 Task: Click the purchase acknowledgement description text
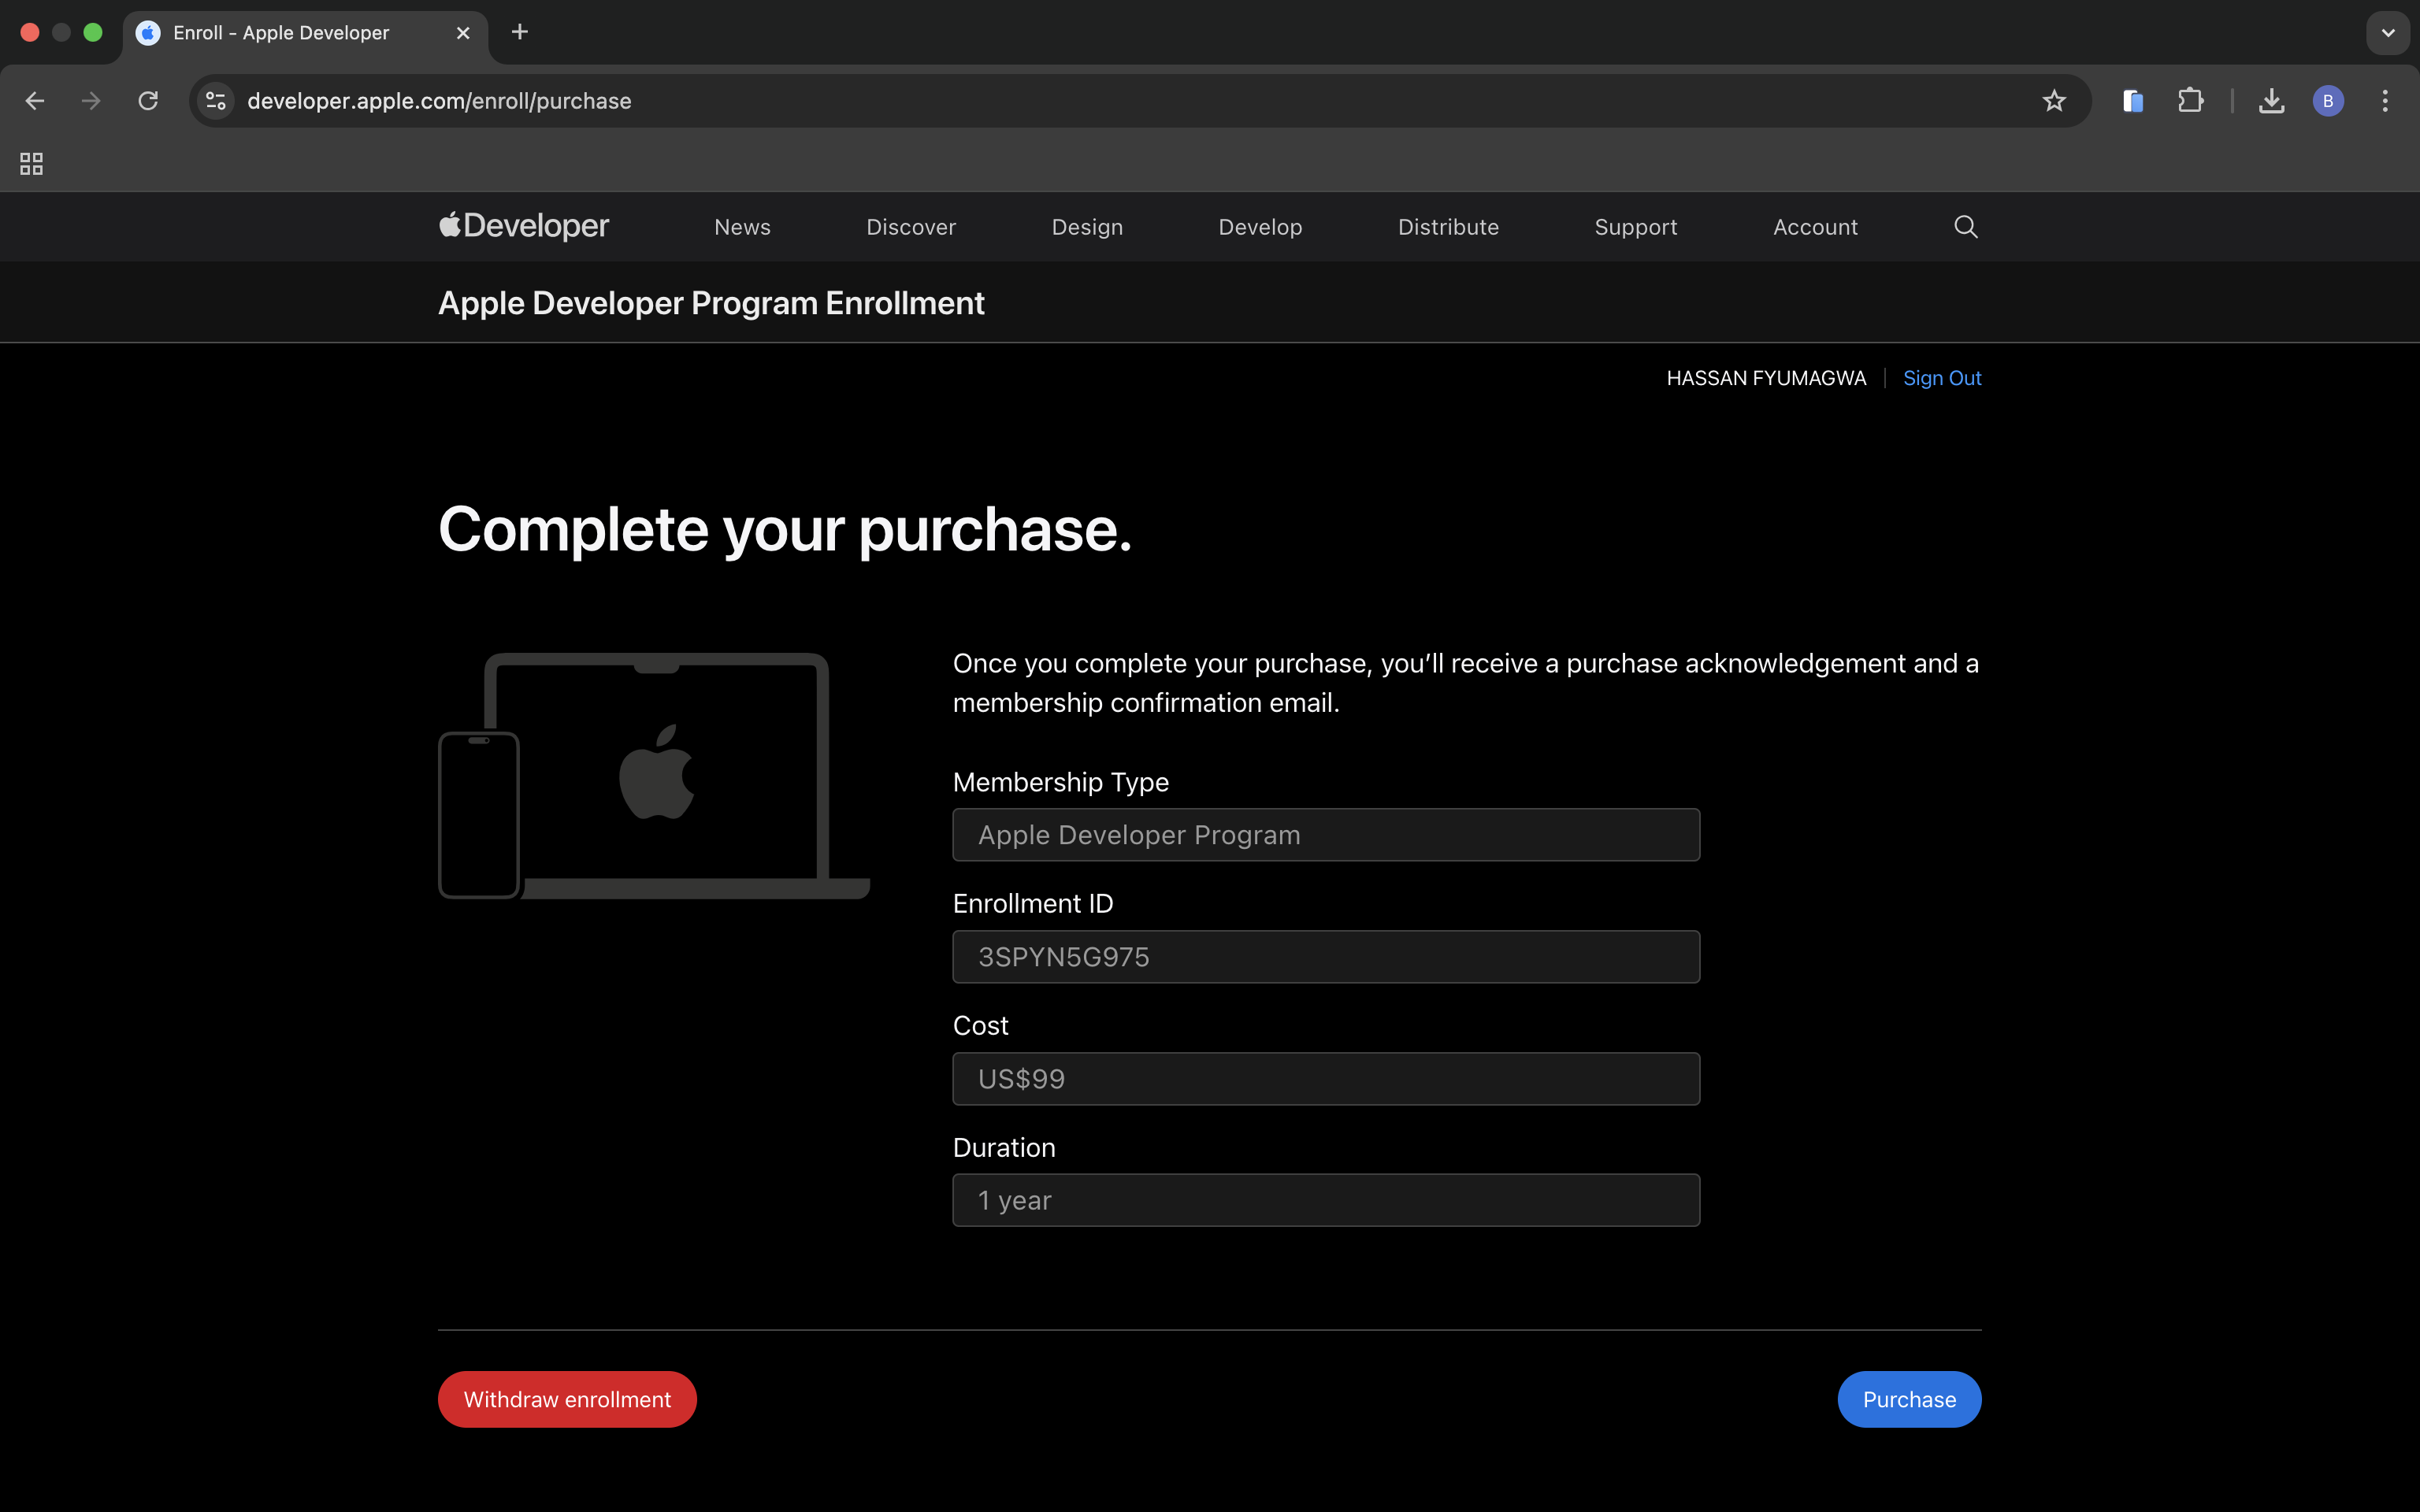[1466, 683]
